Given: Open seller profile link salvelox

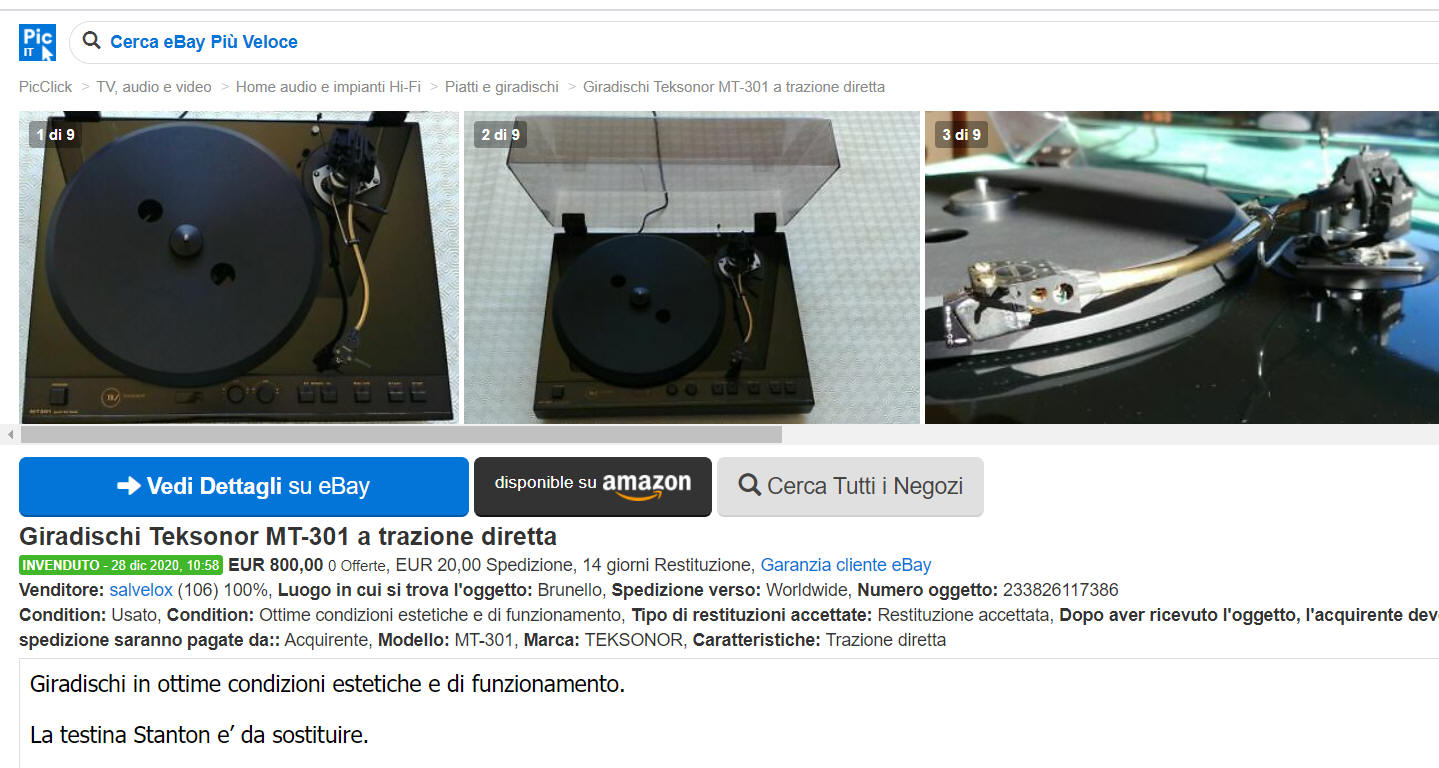Looking at the screenshot, I should [141, 590].
